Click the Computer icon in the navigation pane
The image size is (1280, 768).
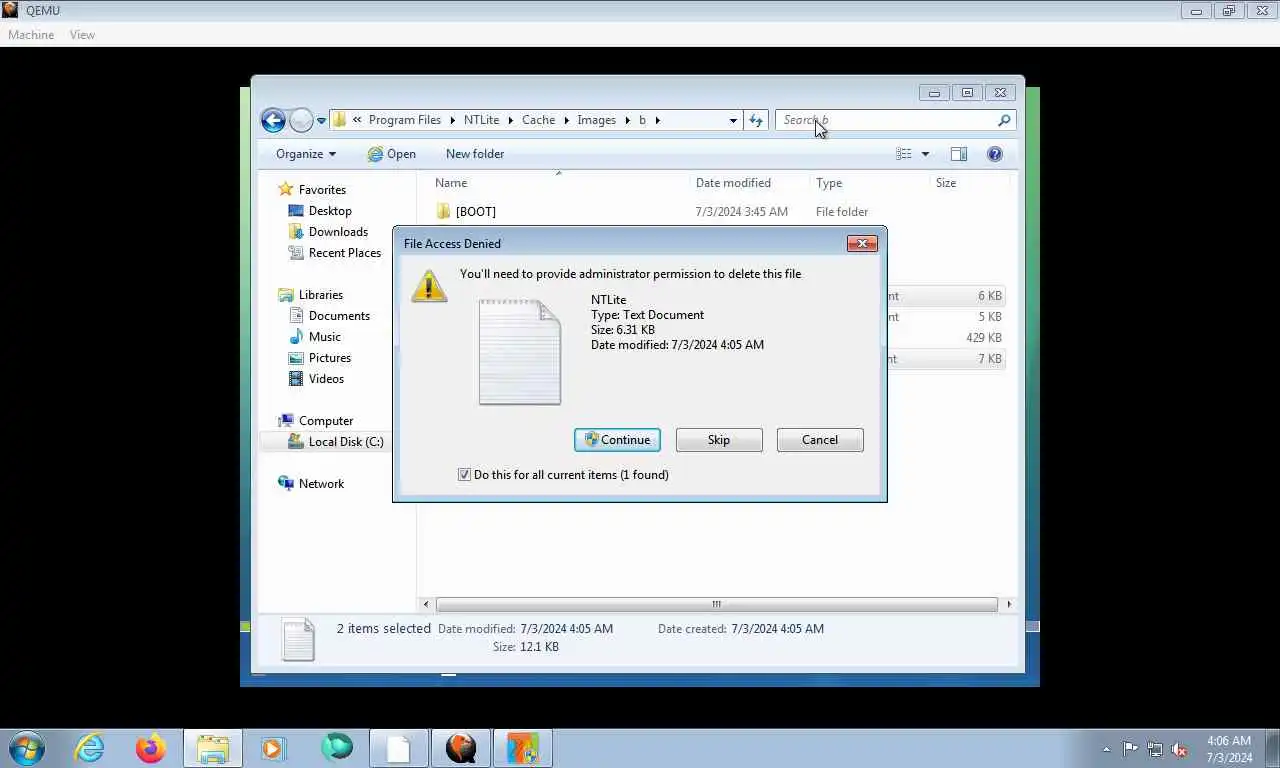[286, 421]
